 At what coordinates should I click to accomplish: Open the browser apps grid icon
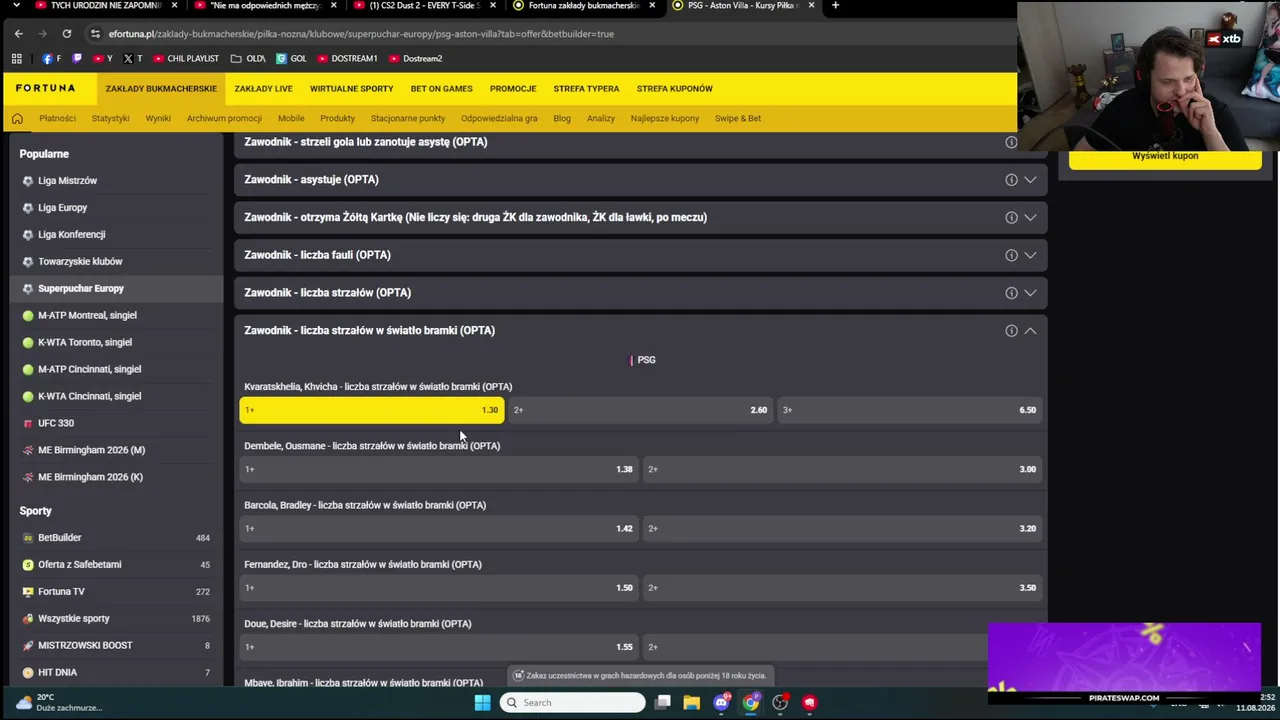point(17,59)
